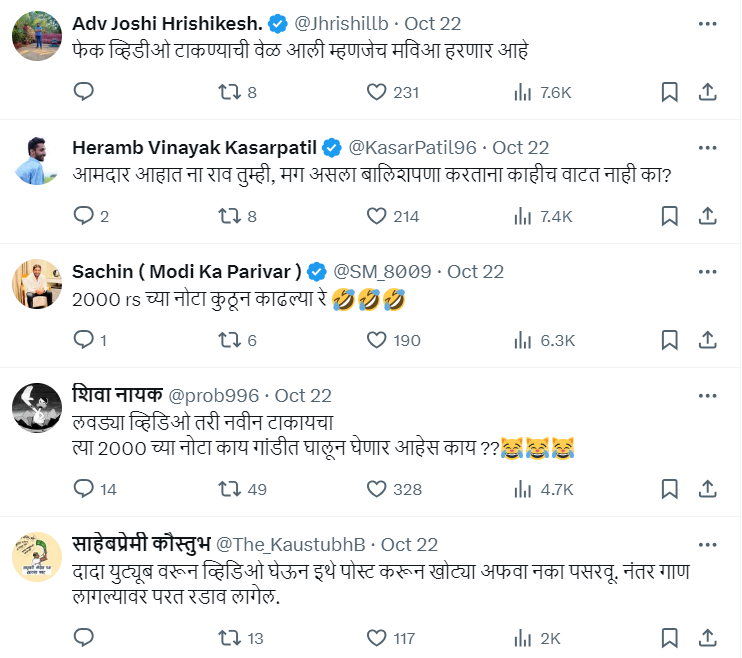Image resolution: width=742 pixels, height=658 pixels.
Task: Open more options for Adv Joshi's tweet
Action: [x=708, y=24]
